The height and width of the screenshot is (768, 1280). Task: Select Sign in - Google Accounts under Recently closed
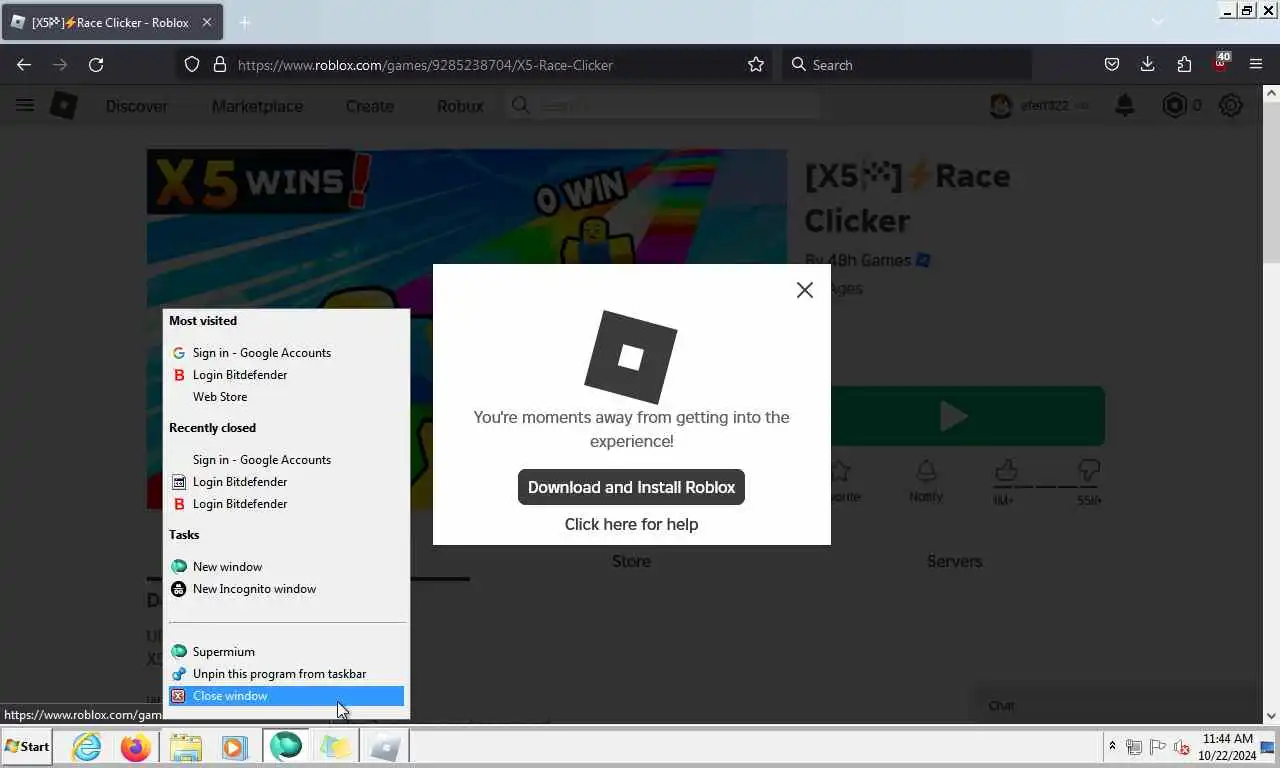262,460
